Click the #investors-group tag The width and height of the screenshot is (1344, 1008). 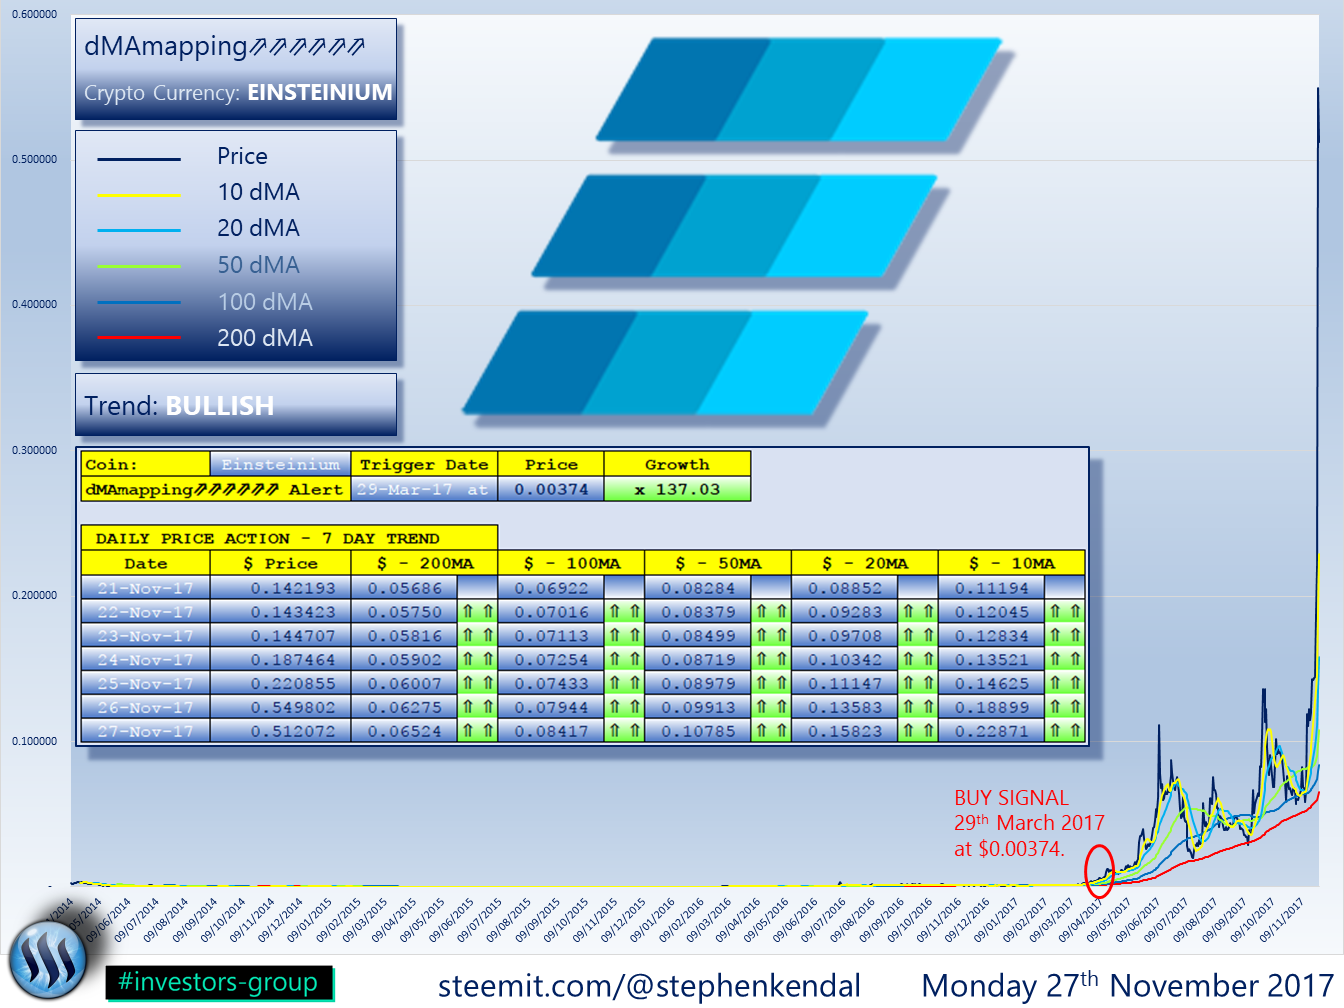218,983
